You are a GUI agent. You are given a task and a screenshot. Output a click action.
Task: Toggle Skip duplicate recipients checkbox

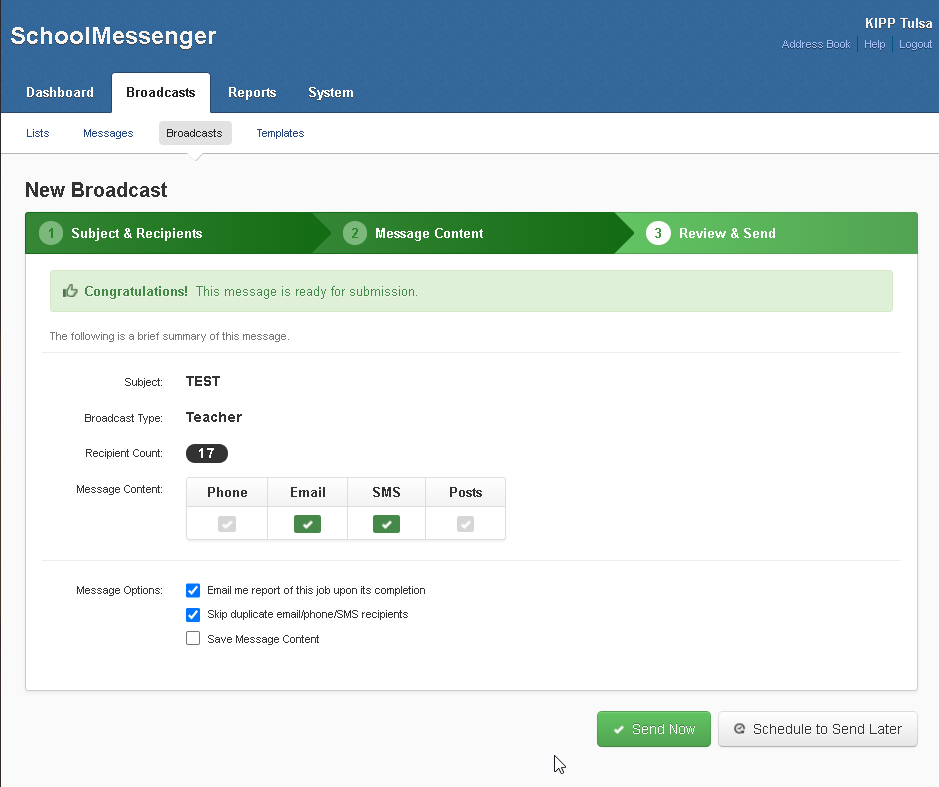click(194, 614)
